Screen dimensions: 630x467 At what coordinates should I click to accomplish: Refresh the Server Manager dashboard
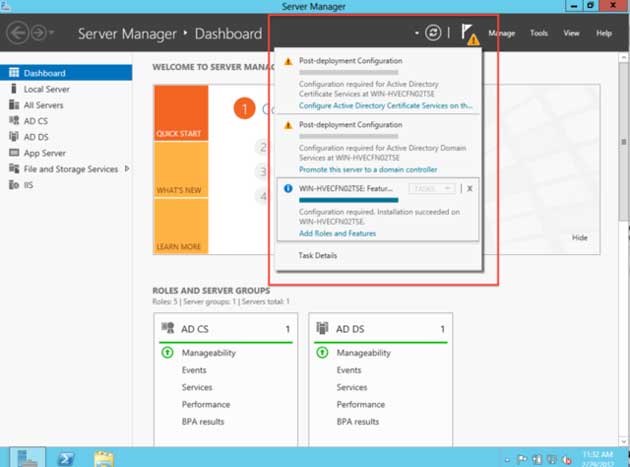coord(432,33)
